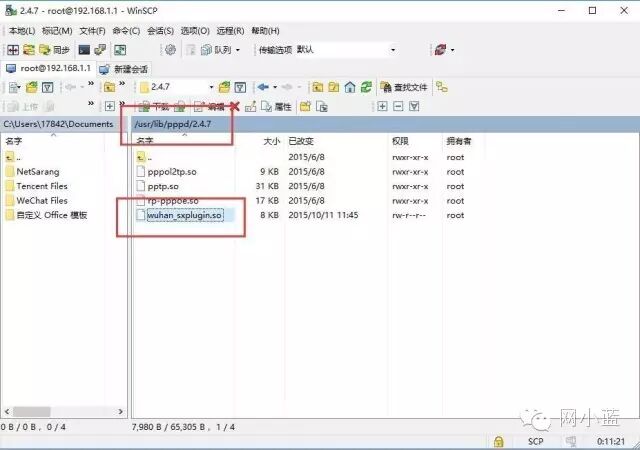
Task: Open the Remote (远程) menu
Action: tap(230, 31)
